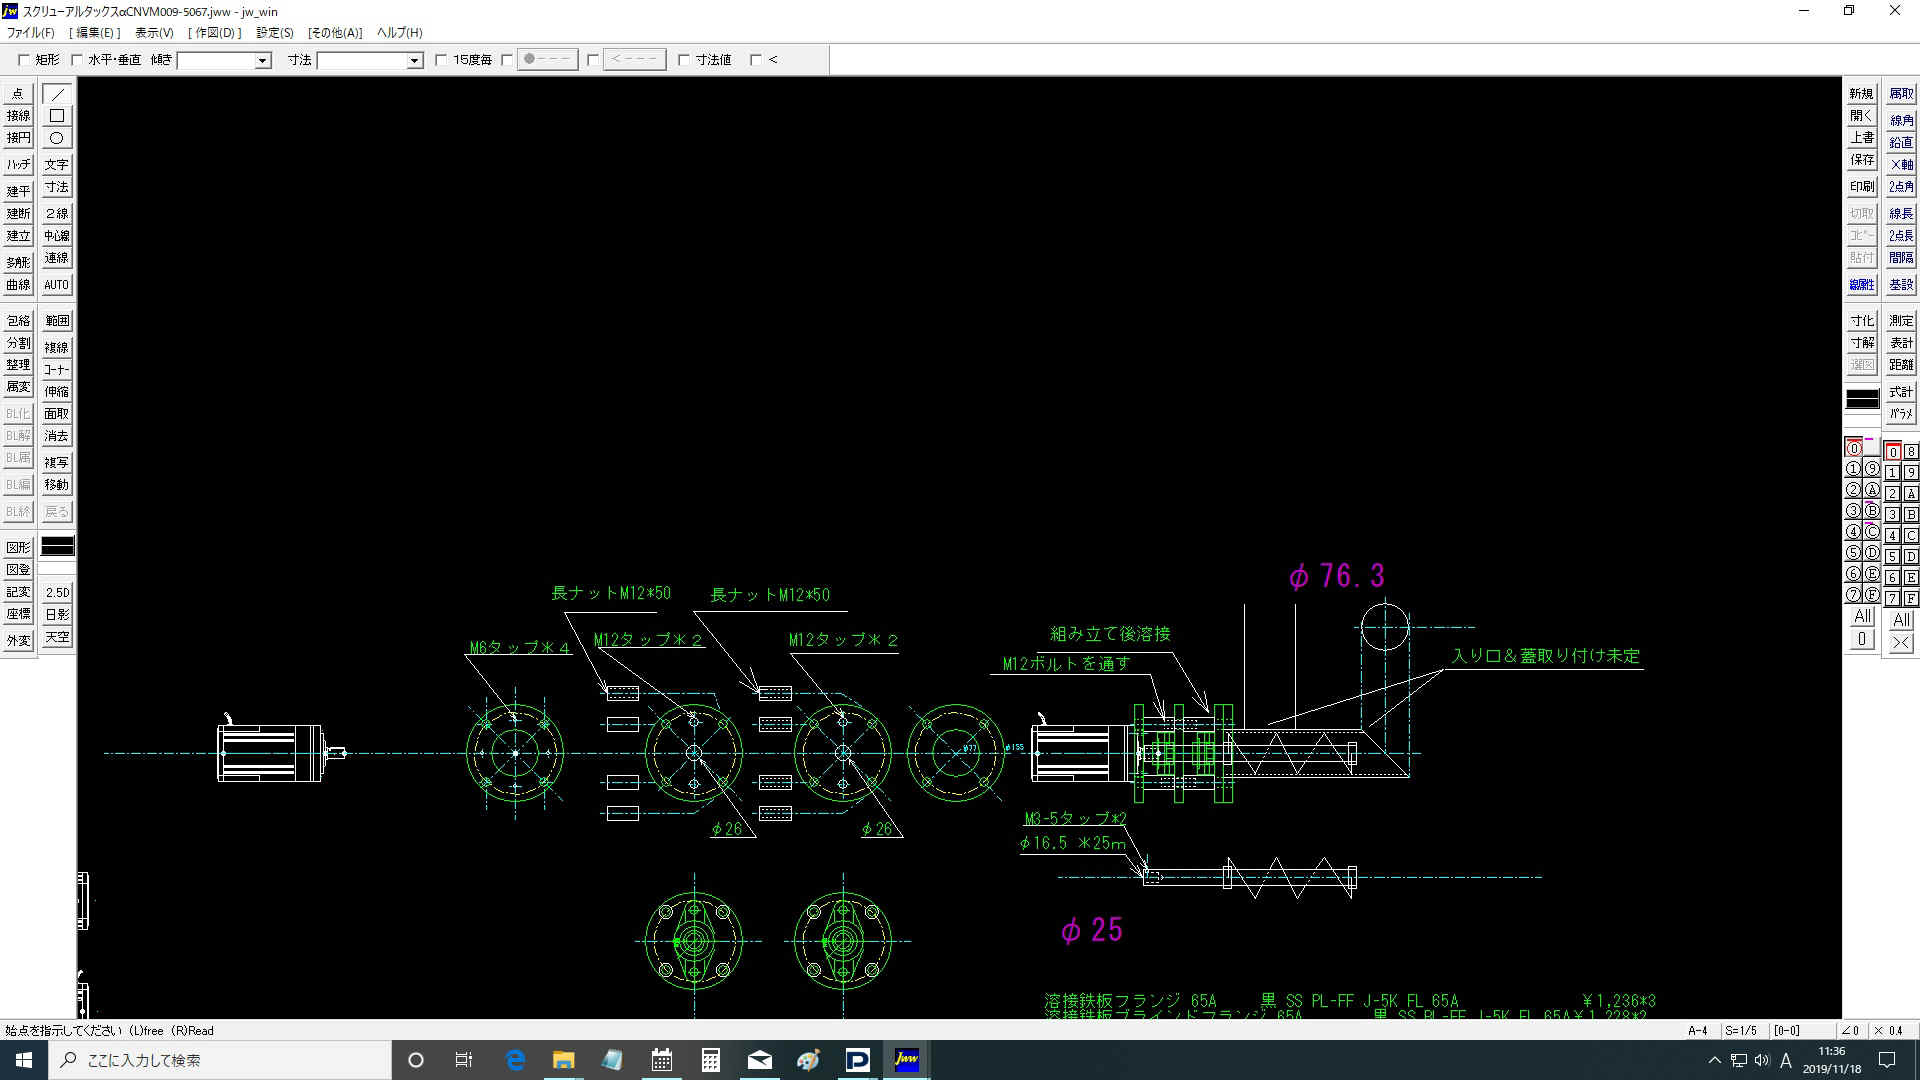Open the 測定 measure tool
The height and width of the screenshot is (1080, 1920).
click(1900, 321)
